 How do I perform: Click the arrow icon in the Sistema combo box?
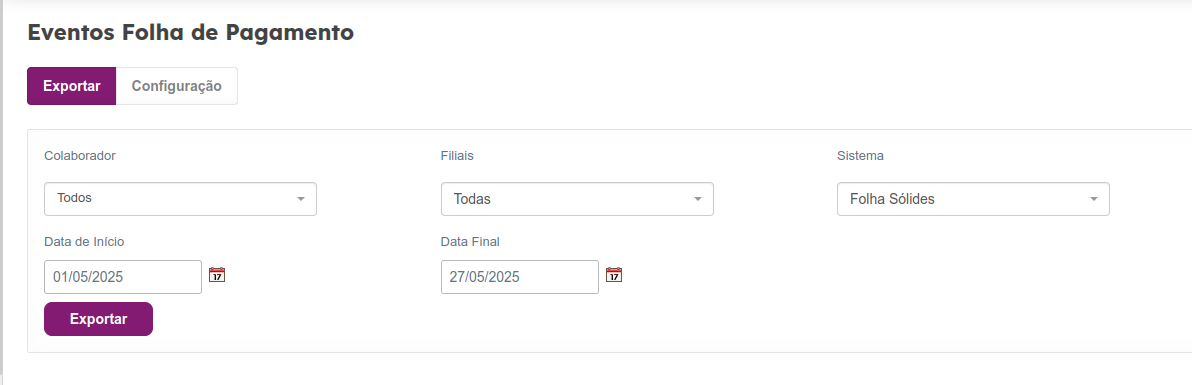coord(1093,199)
